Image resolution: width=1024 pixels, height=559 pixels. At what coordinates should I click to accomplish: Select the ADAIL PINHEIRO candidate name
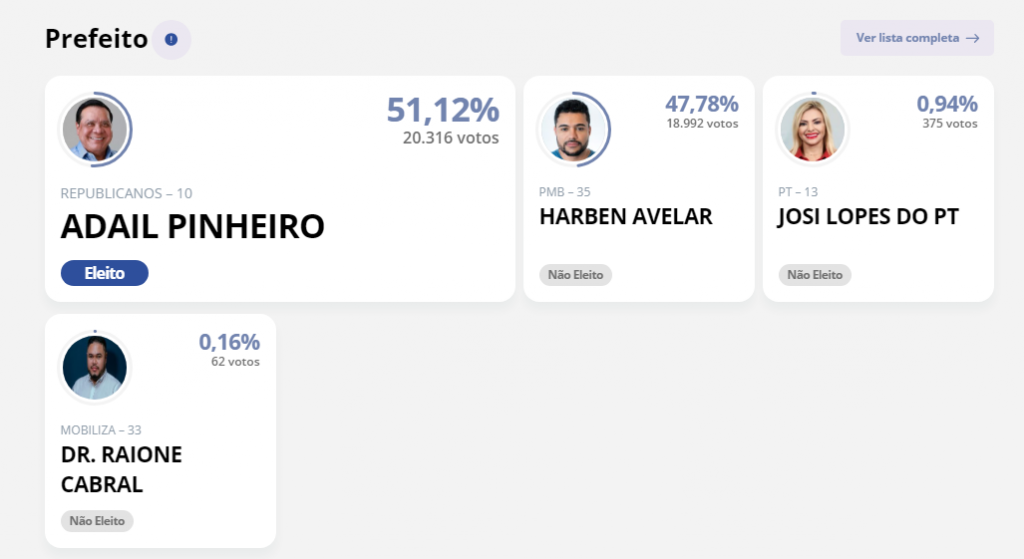[x=193, y=227]
